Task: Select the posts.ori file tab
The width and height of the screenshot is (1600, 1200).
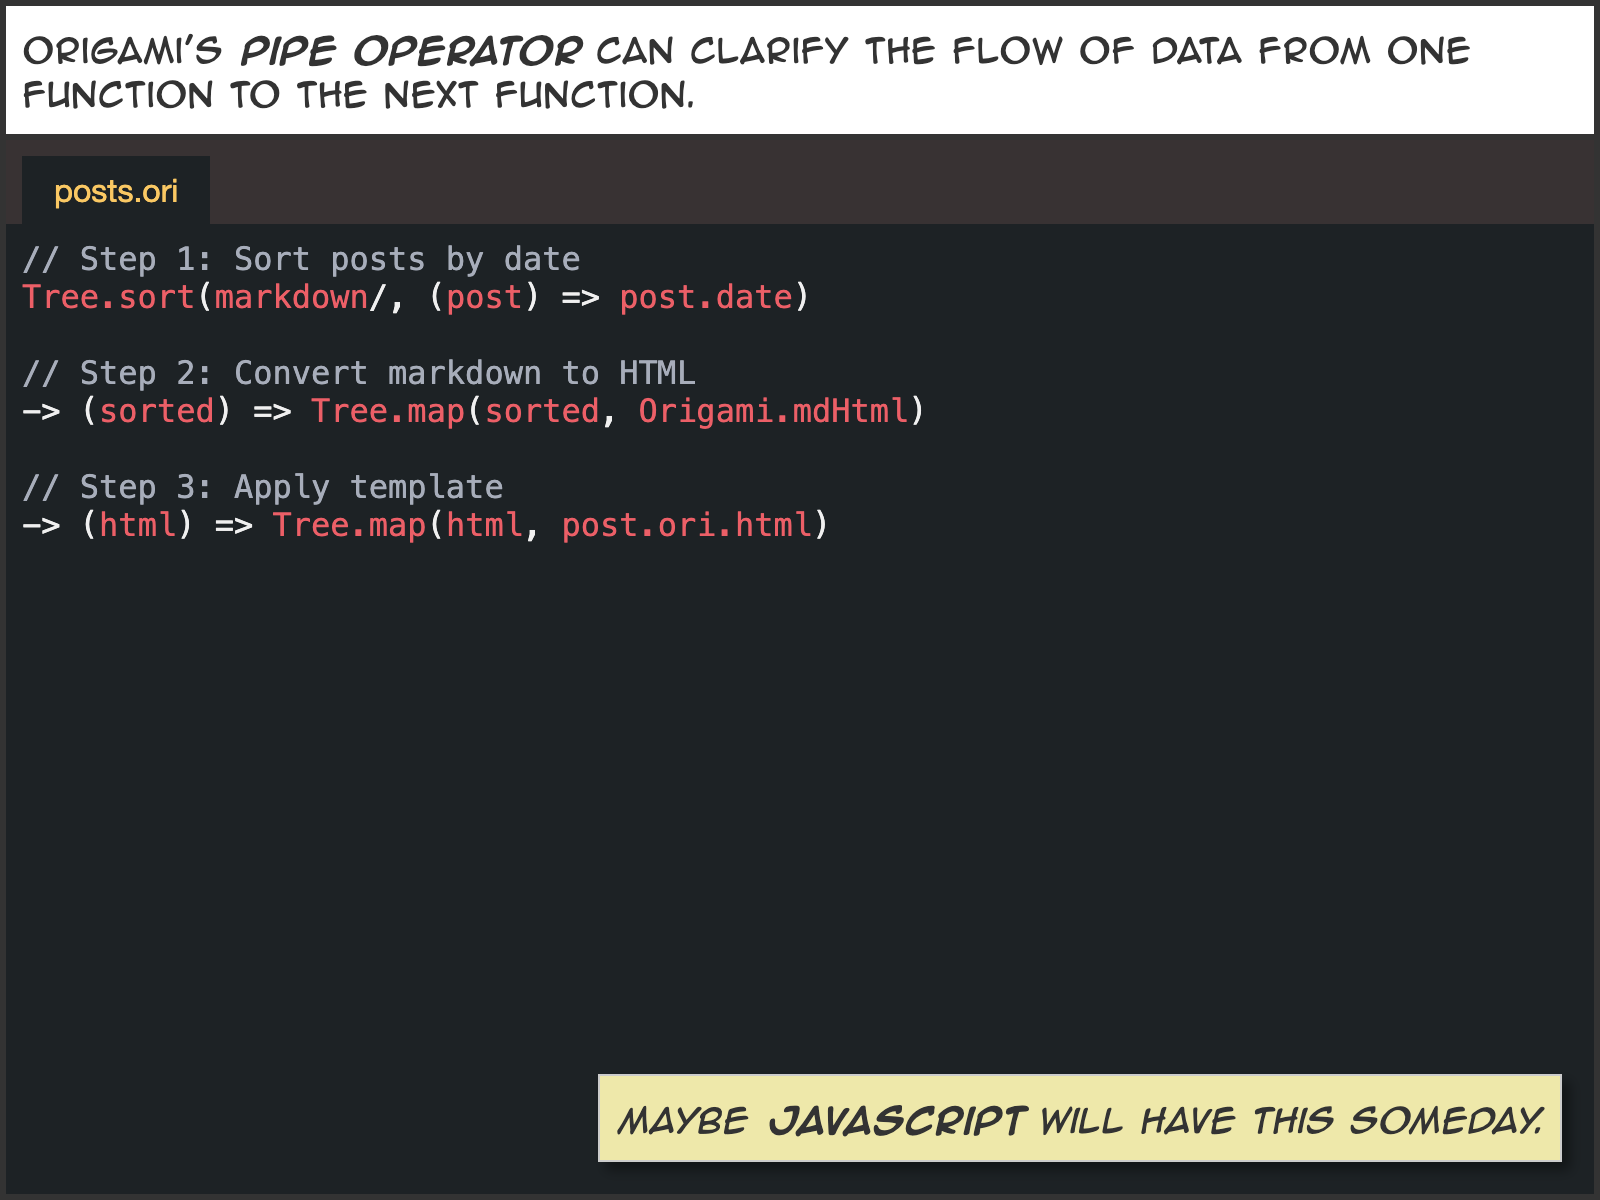Action: [x=116, y=191]
